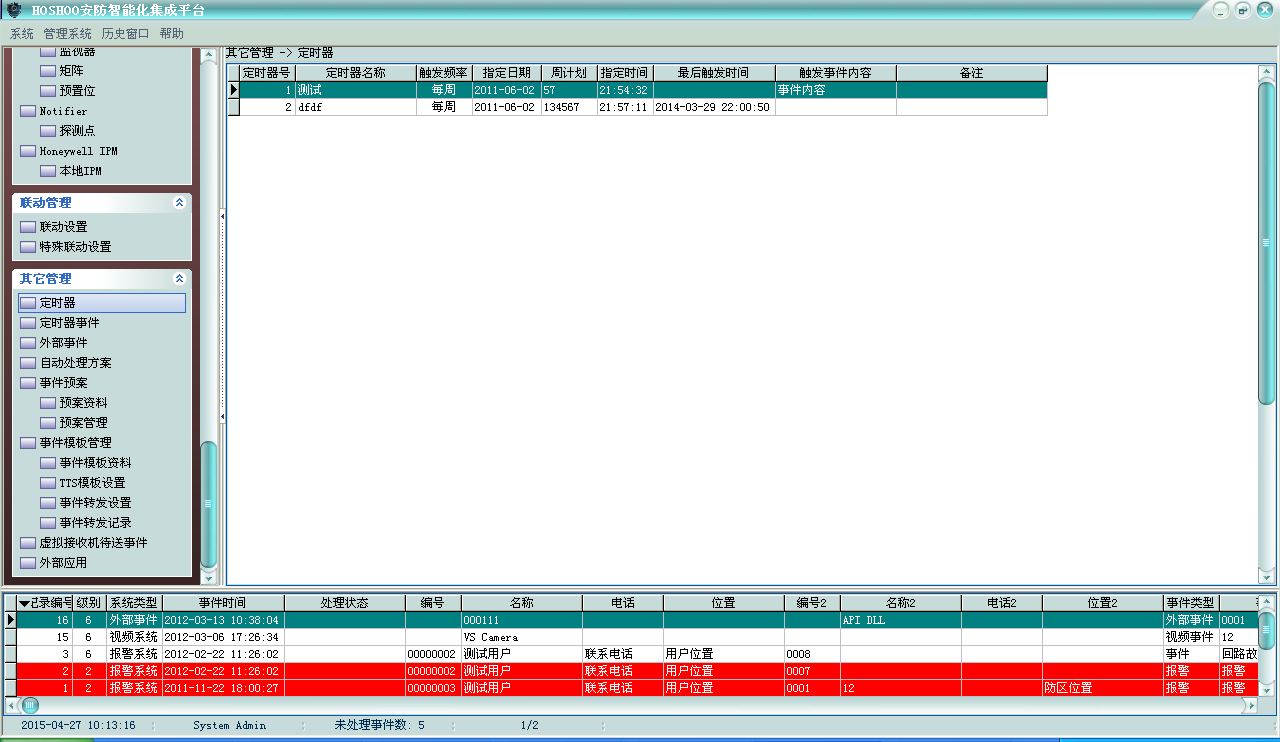
Task: Click the horizontal scrollbar of event list
Action: (640, 705)
